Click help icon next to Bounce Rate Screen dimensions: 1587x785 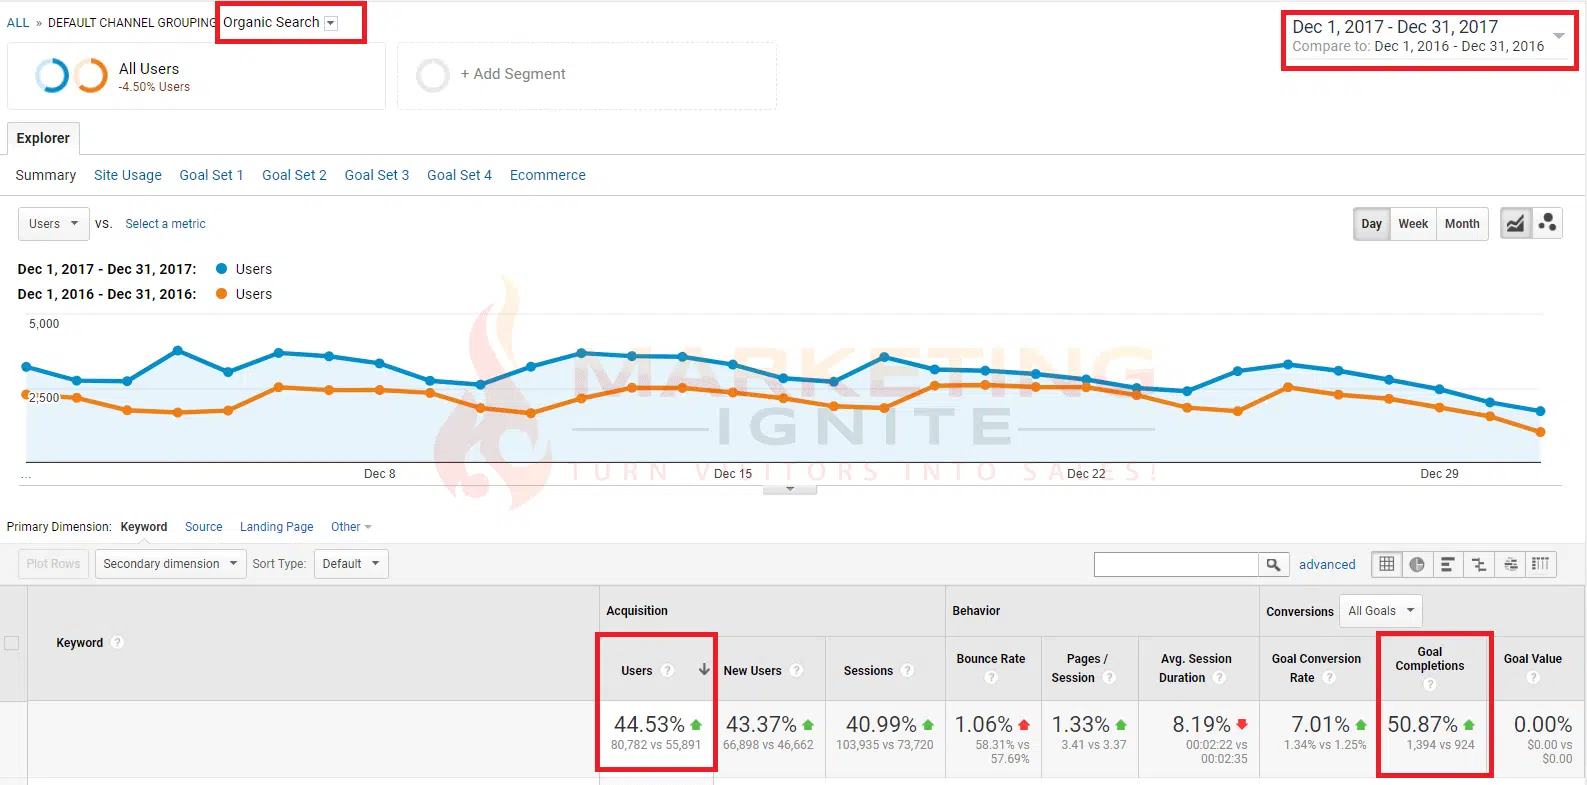click(x=991, y=678)
